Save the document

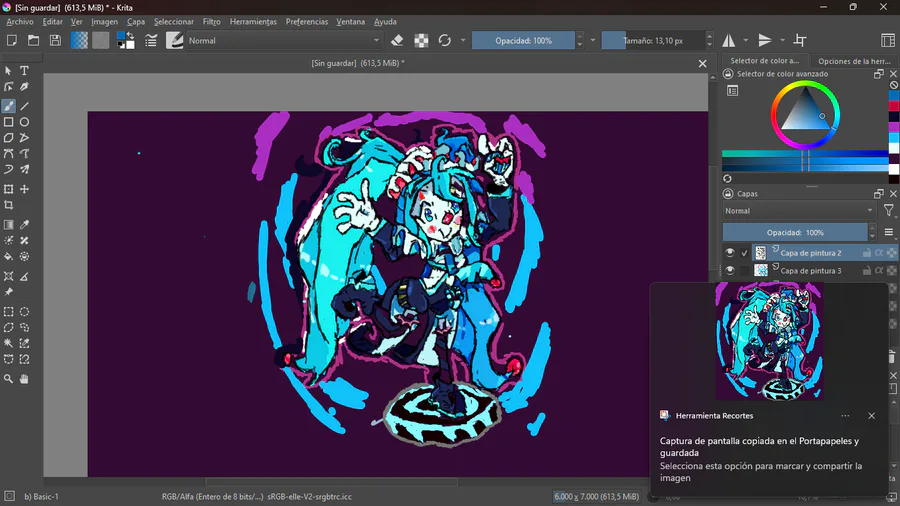pyautogui.click(x=55, y=40)
